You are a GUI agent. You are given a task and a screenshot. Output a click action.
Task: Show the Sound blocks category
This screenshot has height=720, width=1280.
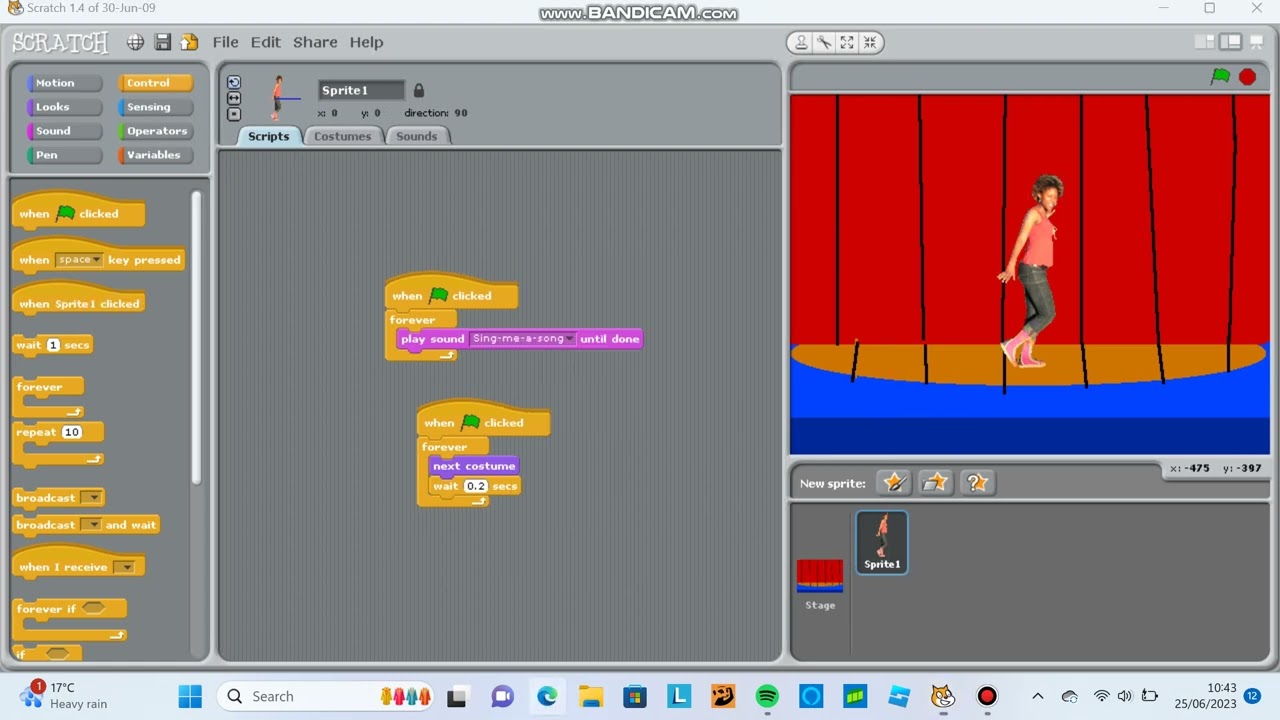[65, 131]
